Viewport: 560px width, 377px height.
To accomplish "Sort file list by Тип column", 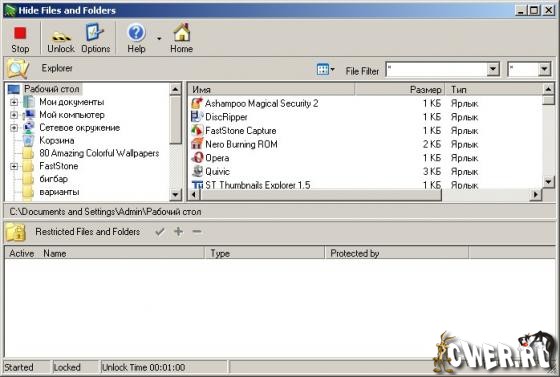I will click(x=494, y=89).
